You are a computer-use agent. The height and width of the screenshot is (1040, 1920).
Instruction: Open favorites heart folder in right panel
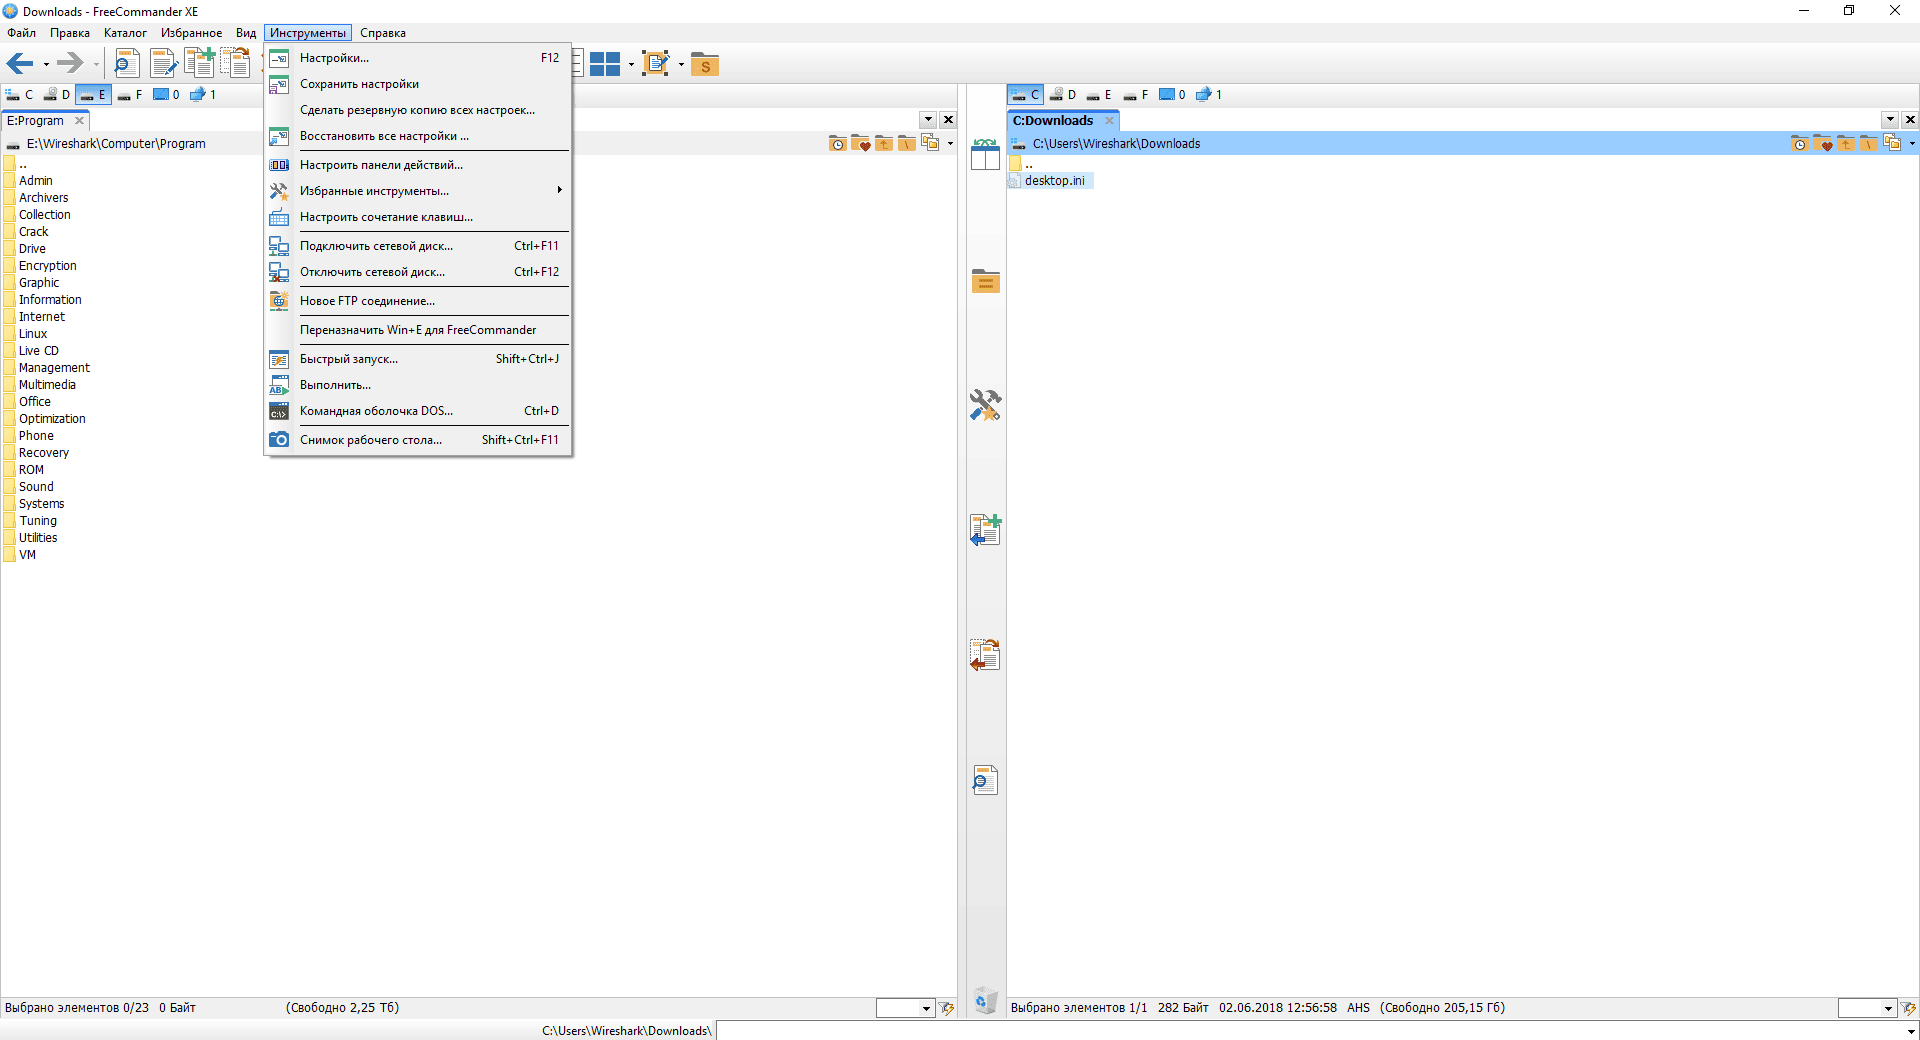[x=1823, y=144]
